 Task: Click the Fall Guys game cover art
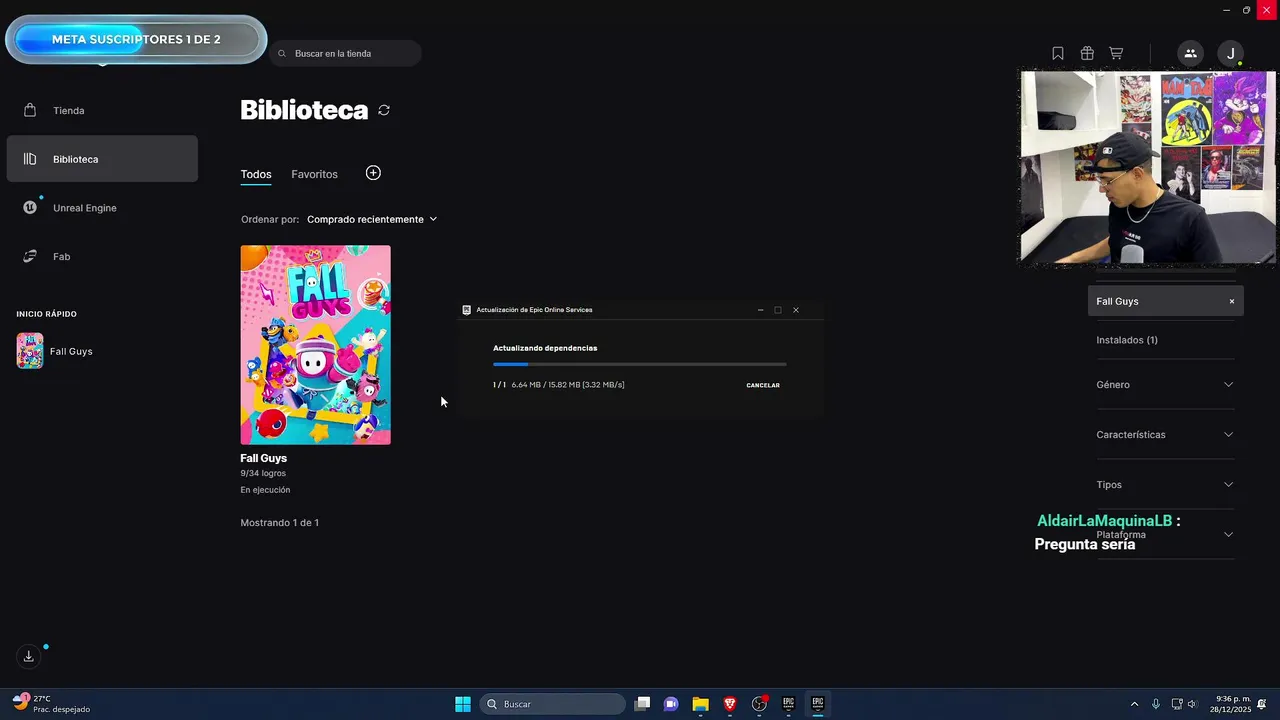pos(315,344)
